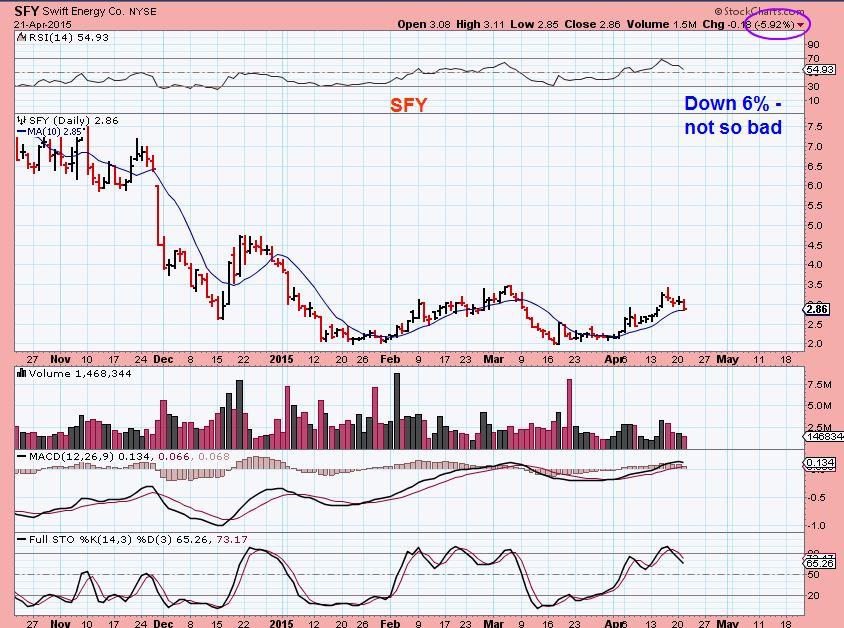Screen dimensions: 844x628
Task: Click the Swift Energy Co. company name
Action: [x=83, y=11]
